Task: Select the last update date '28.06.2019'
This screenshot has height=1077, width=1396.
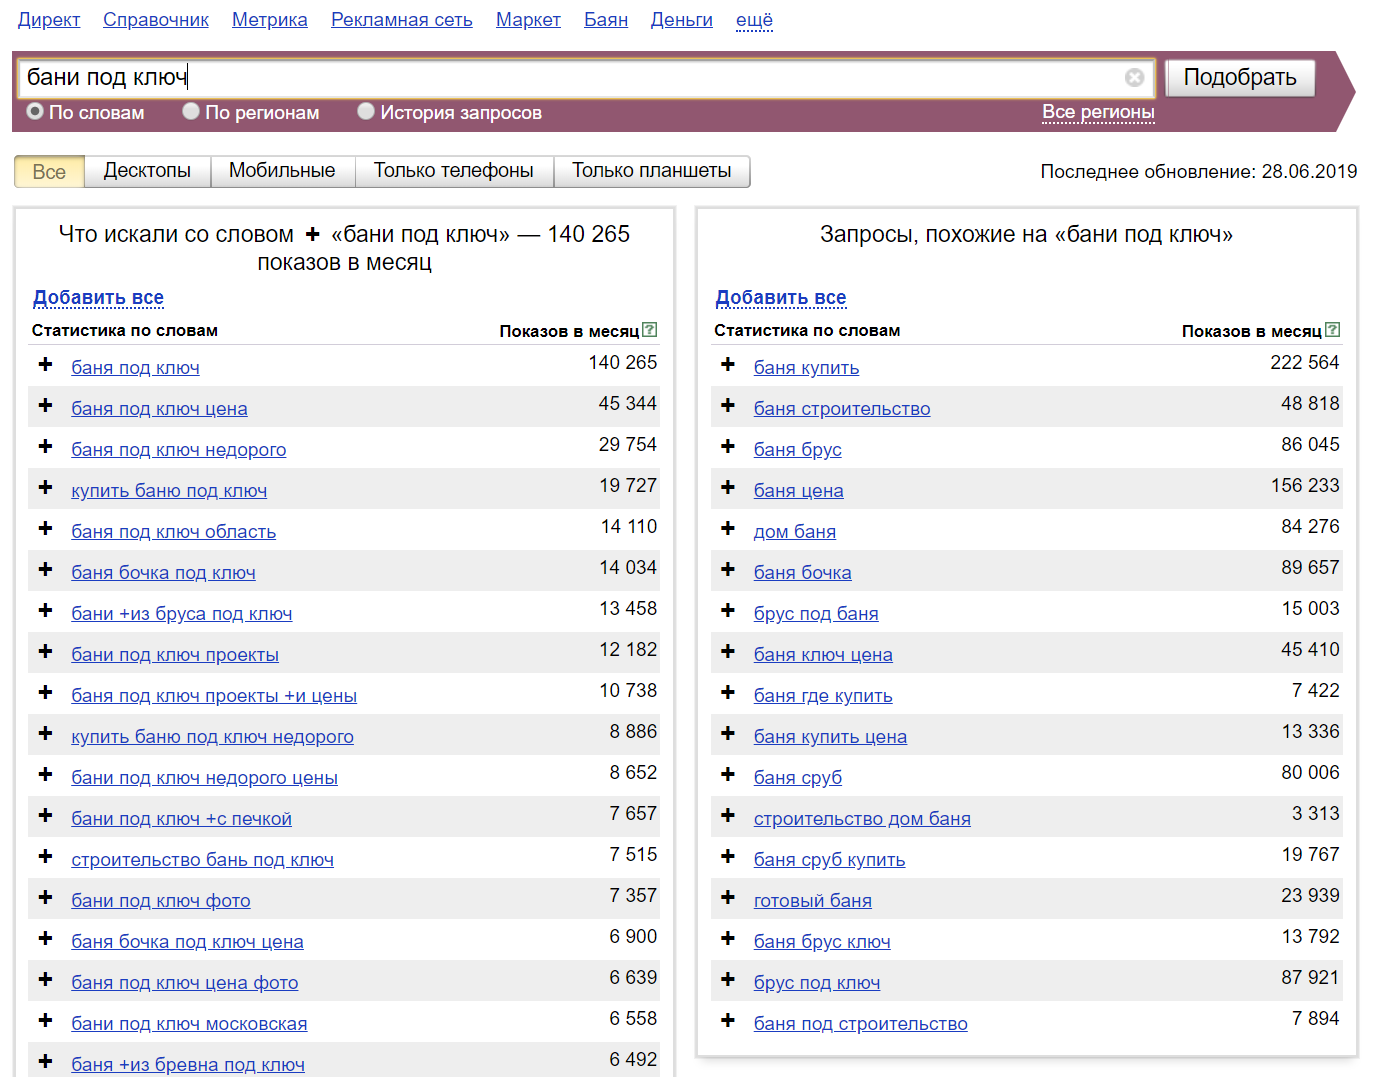Action: (x=1309, y=171)
